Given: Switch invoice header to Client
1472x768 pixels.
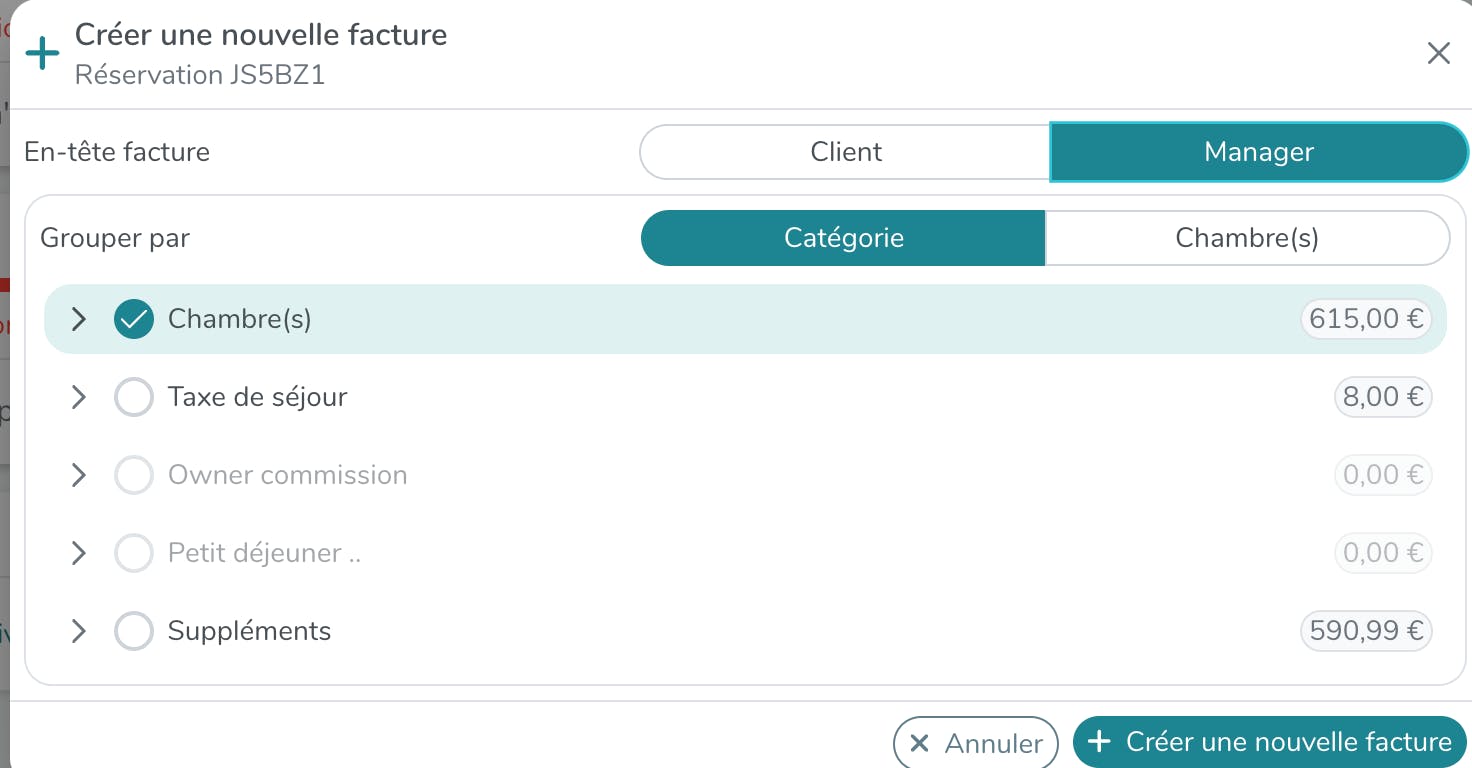Looking at the screenshot, I should pyautogui.click(x=845, y=152).
